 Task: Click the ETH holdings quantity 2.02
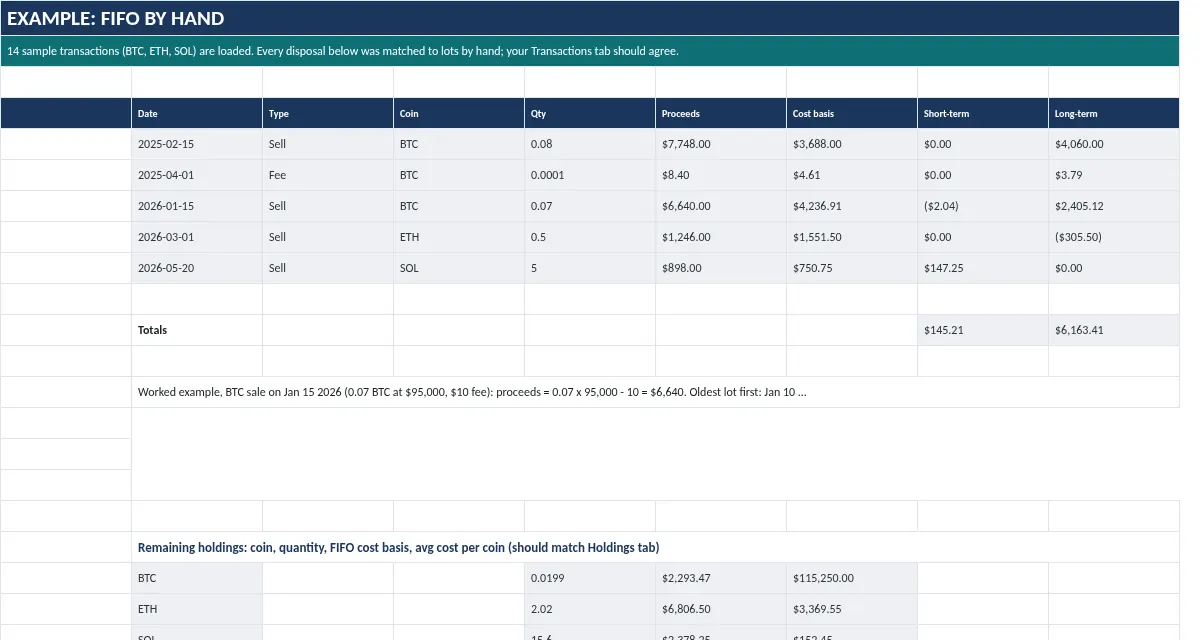click(590, 609)
